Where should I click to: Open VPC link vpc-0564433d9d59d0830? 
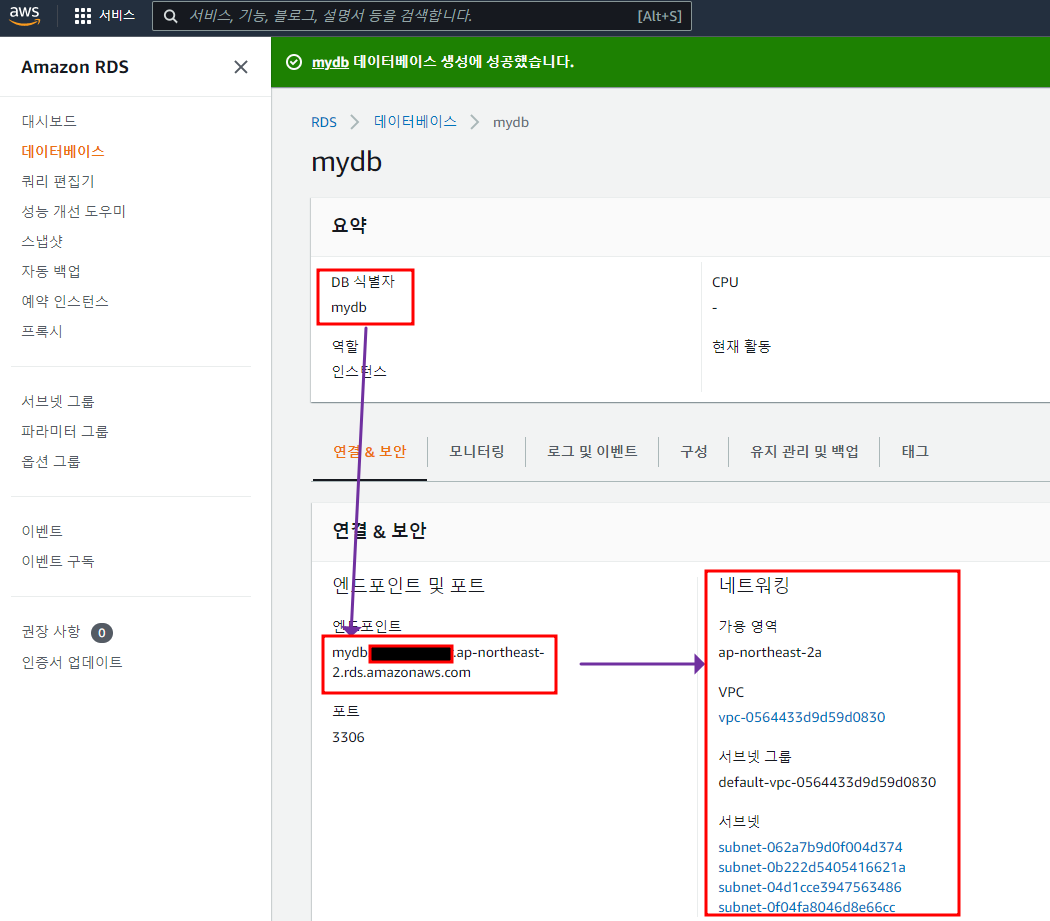[802, 717]
